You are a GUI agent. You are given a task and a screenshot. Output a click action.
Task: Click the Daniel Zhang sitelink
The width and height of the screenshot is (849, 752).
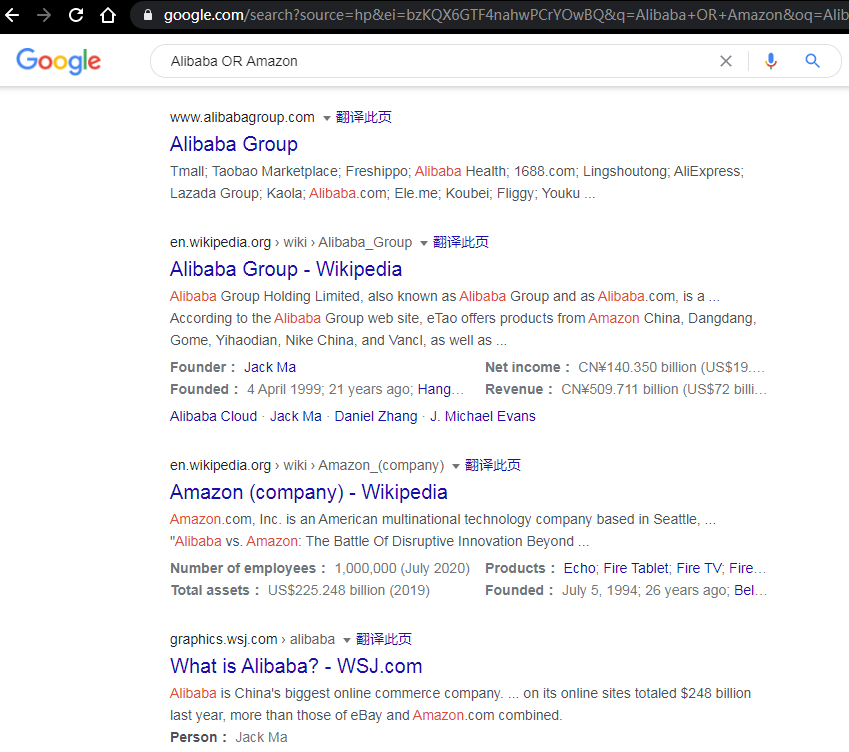tap(376, 416)
